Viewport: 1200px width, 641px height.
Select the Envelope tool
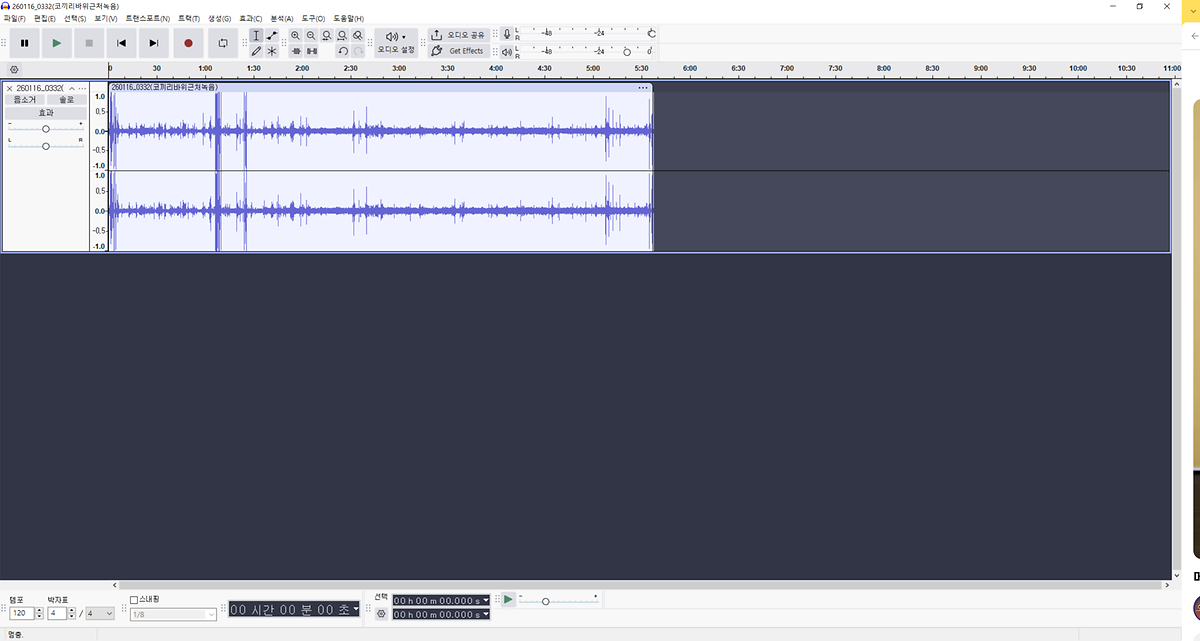coord(272,36)
